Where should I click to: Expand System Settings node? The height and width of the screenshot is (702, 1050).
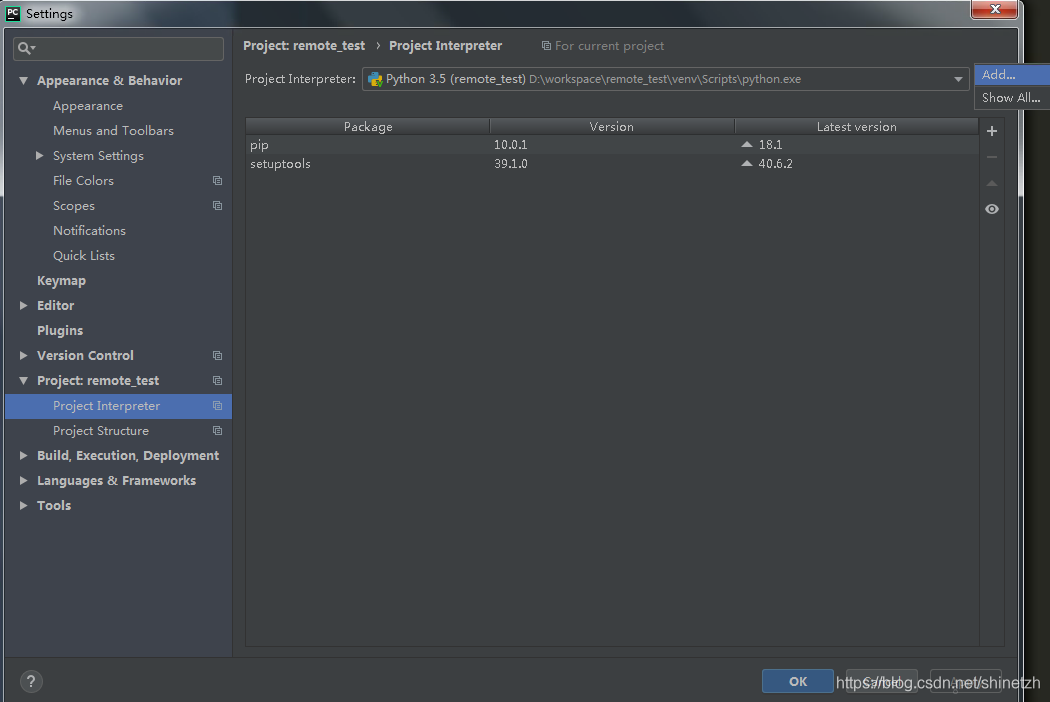40,155
